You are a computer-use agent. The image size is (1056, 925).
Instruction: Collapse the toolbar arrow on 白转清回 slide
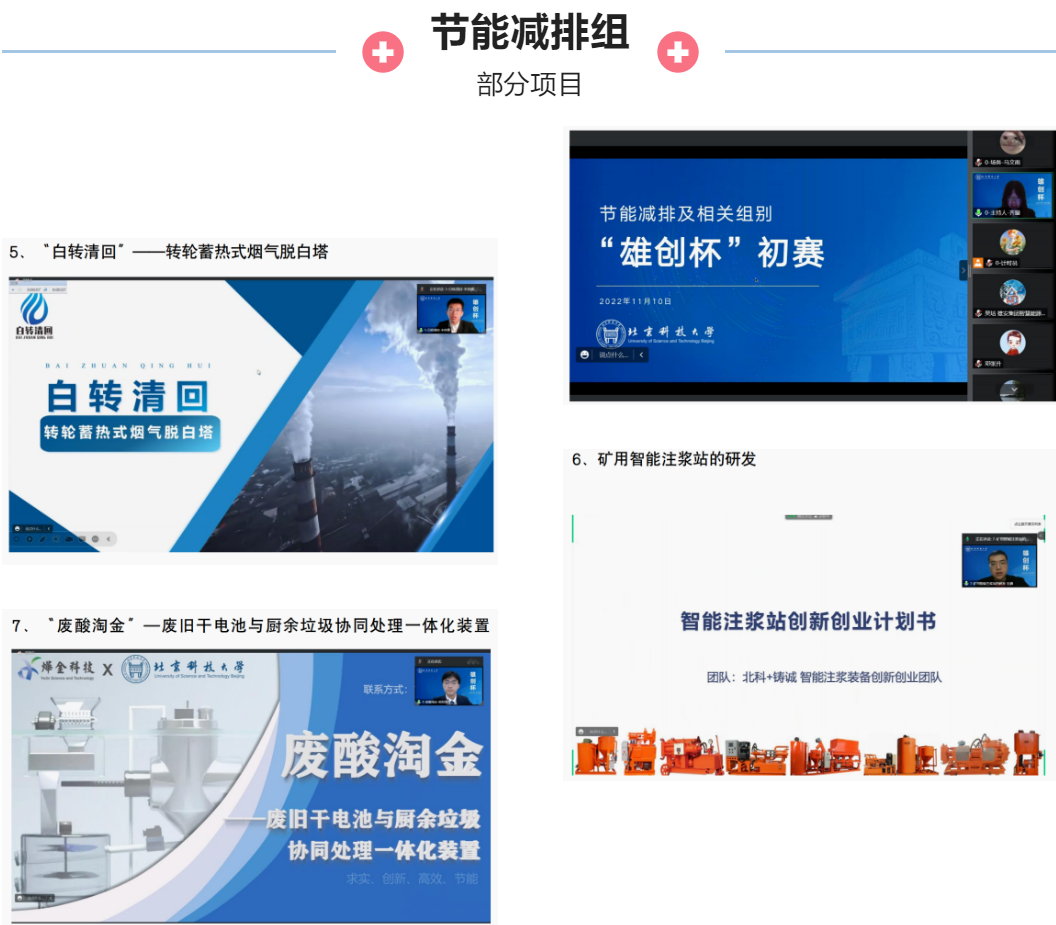(109, 539)
